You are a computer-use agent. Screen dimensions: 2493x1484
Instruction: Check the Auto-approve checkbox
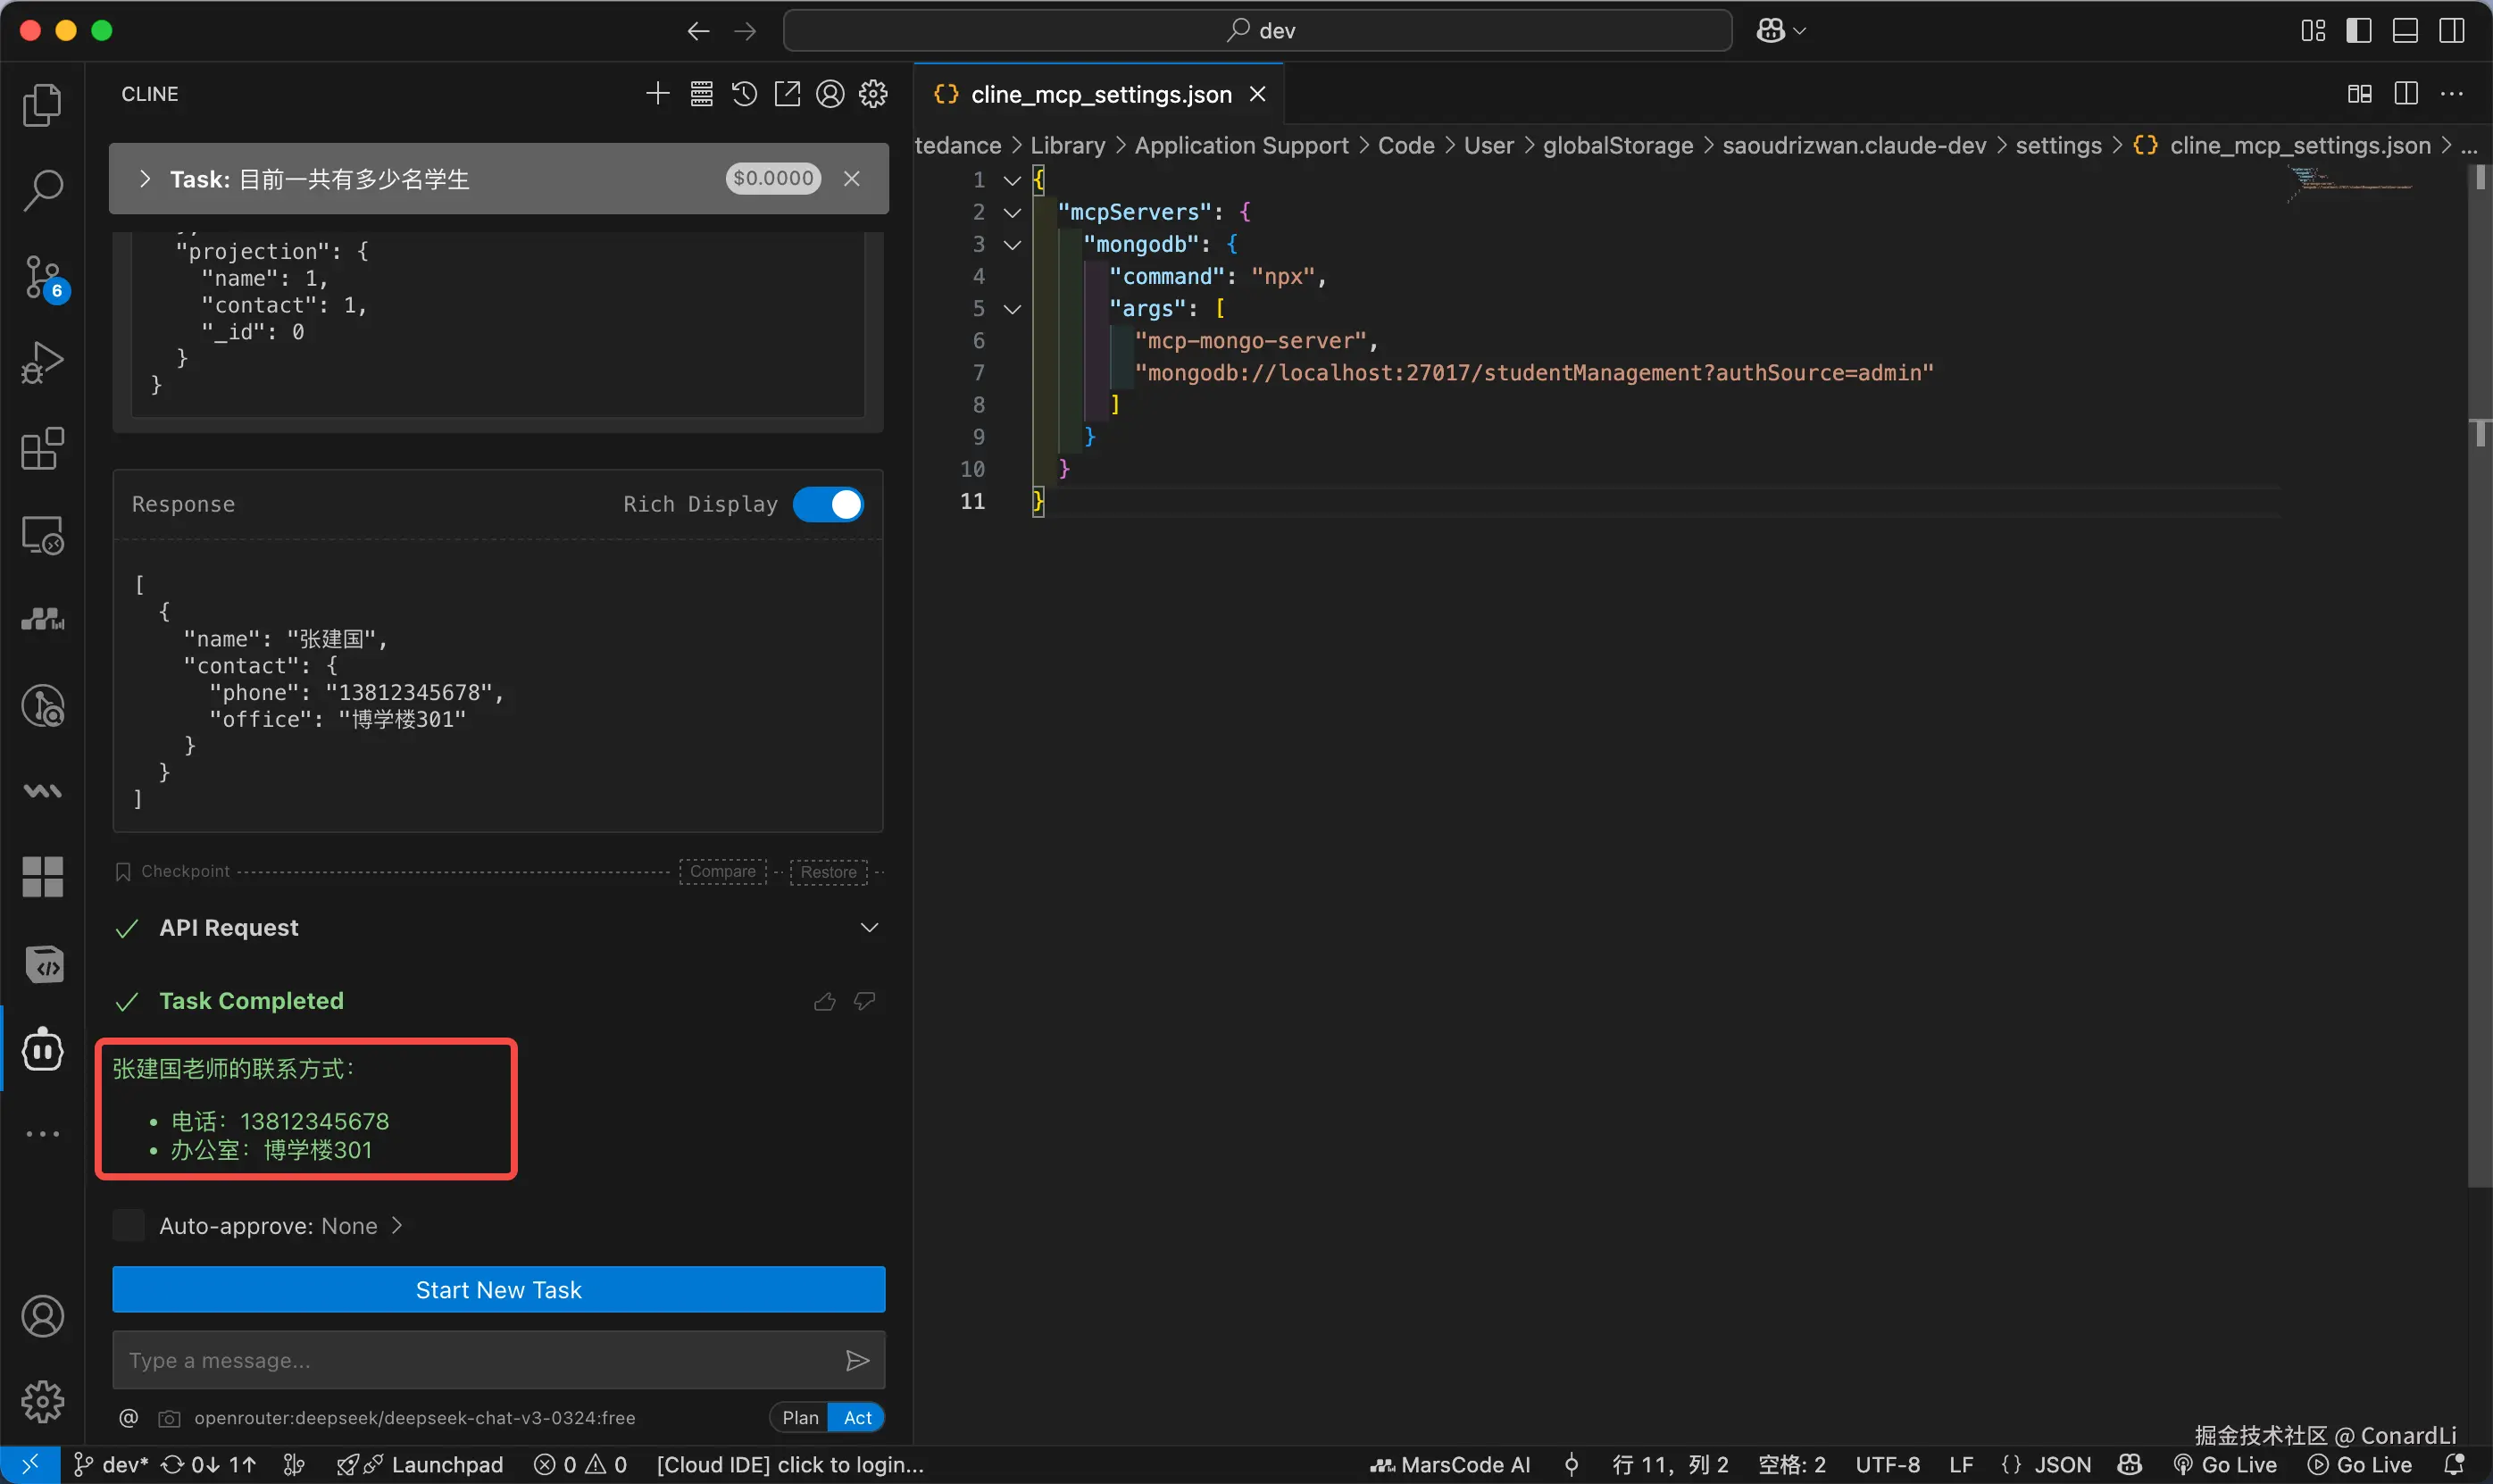coord(129,1225)
